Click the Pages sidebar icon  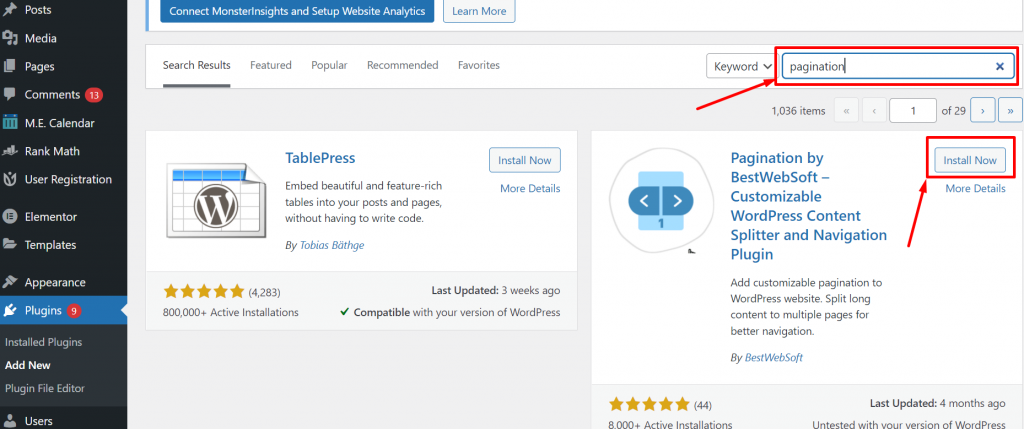(x=10, y=66)
